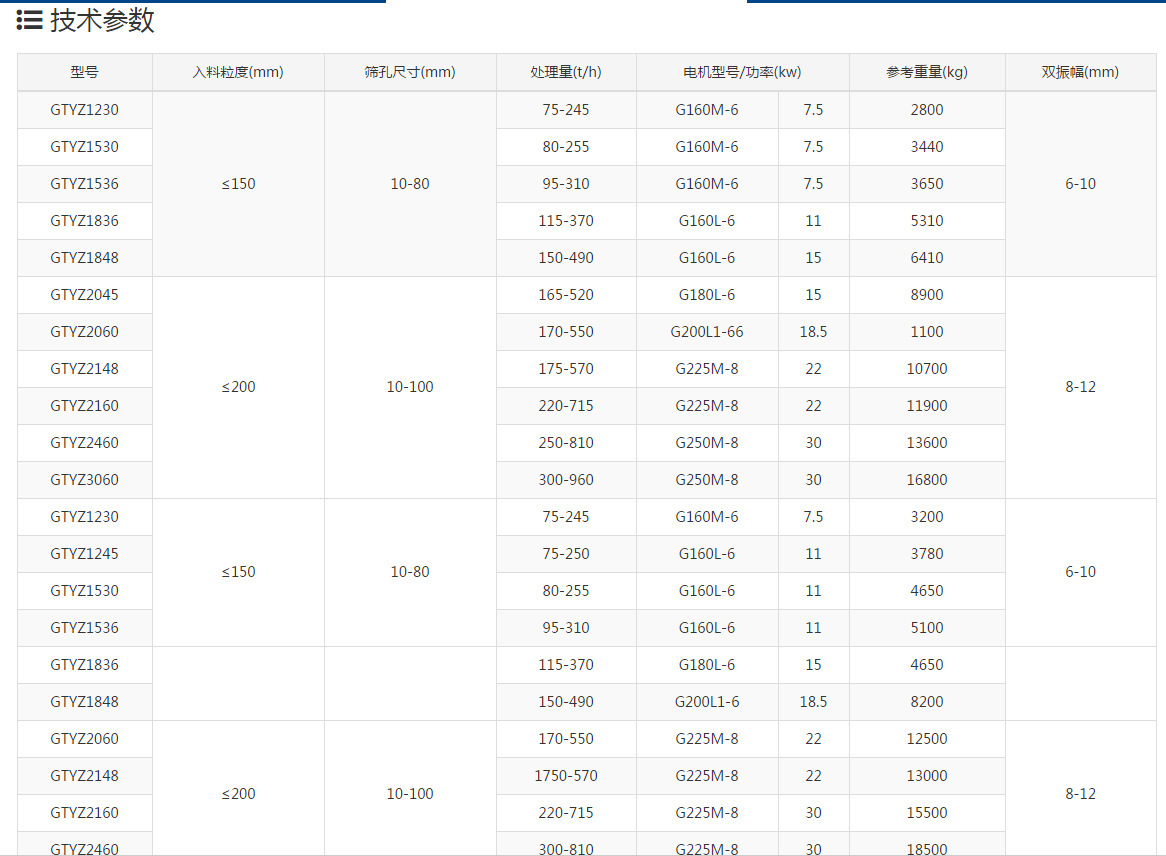Click the 1750-570 throughput cell
The height and width of the screenshot is (856, 1166).
[x=566, y=776]
